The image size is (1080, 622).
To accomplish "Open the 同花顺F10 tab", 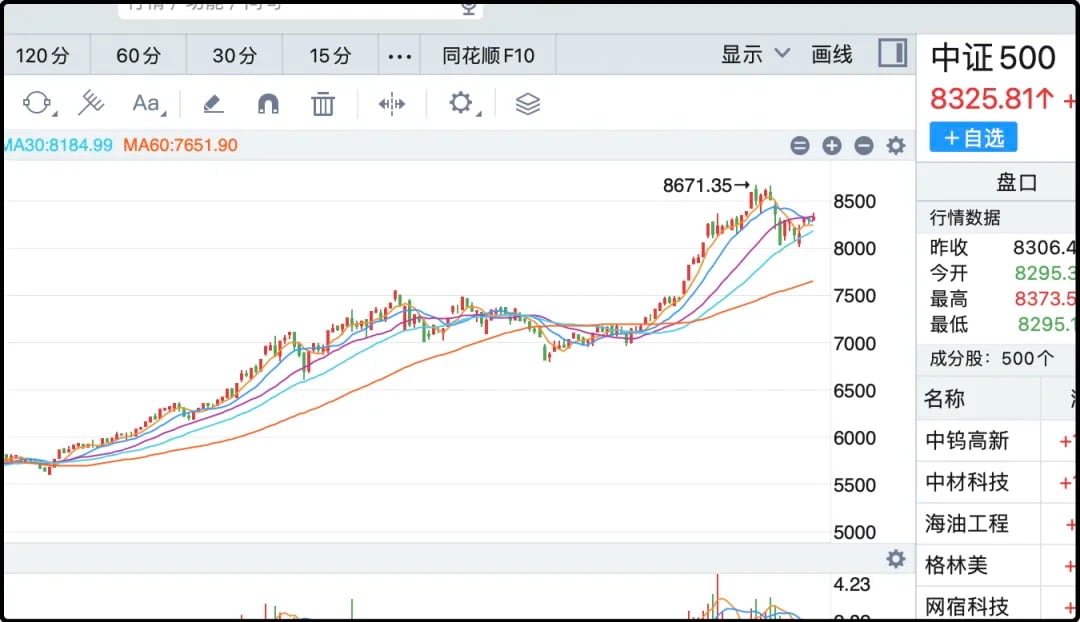I will [488, 55].
